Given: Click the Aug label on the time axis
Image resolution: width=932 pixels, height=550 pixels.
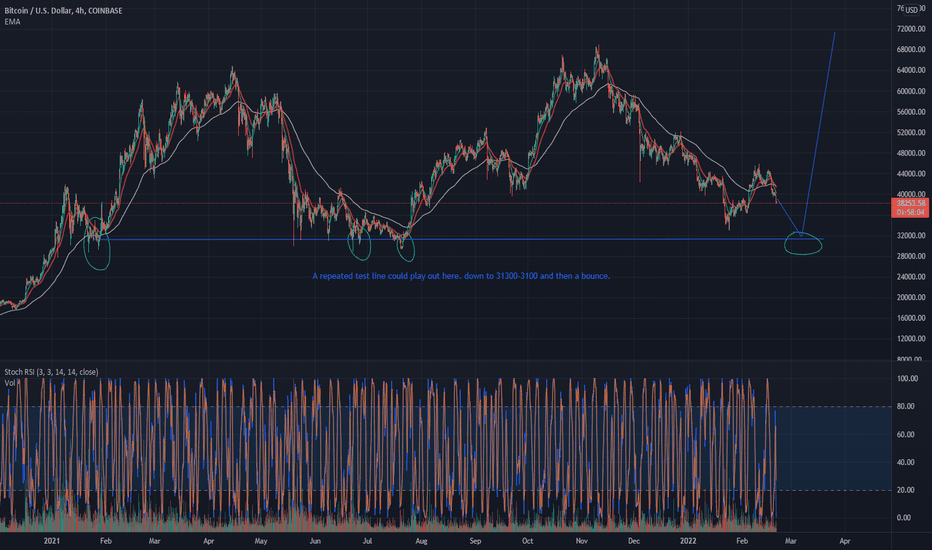Looking at the screenshot, I should [421, 541].
